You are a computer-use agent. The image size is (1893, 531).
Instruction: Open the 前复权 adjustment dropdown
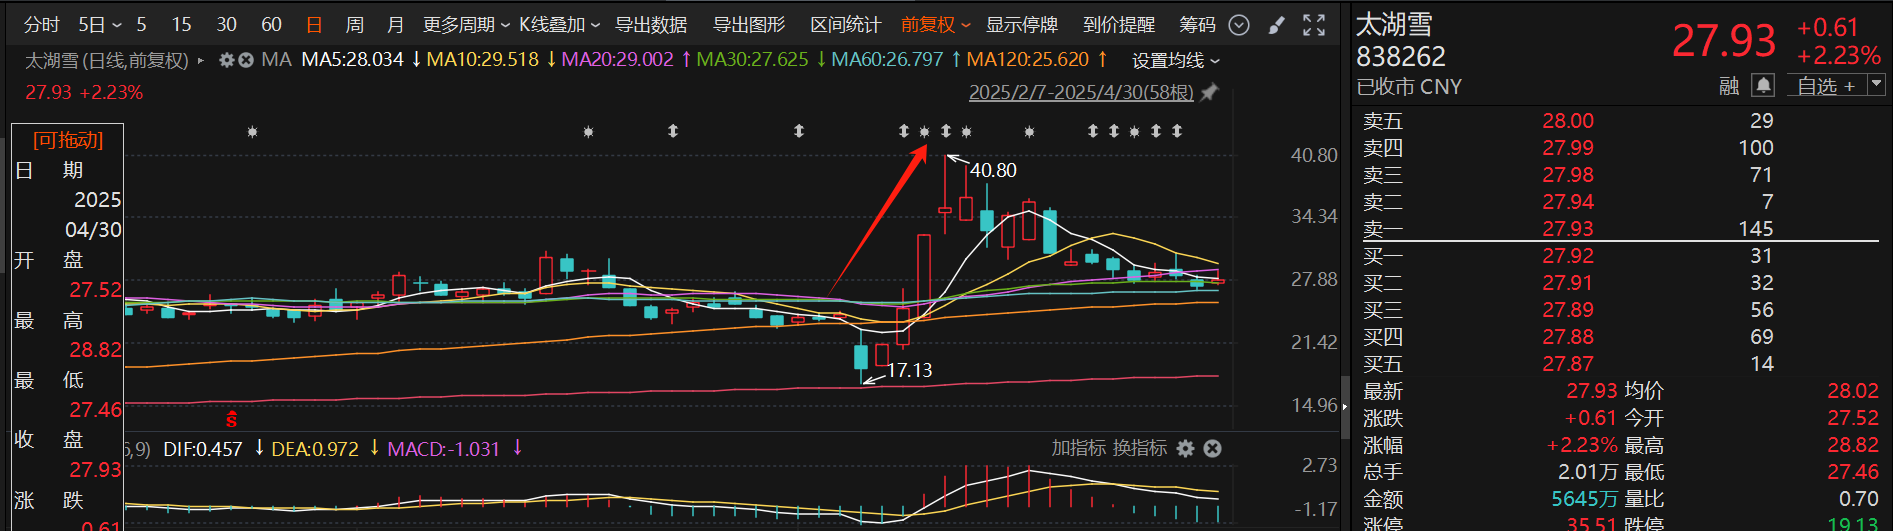click(x=935, y=25)
